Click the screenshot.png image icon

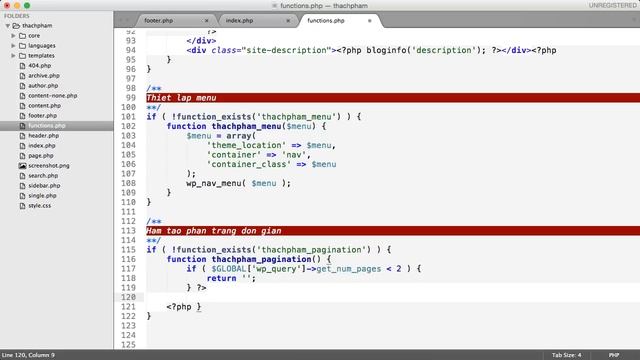coord(22,166)
